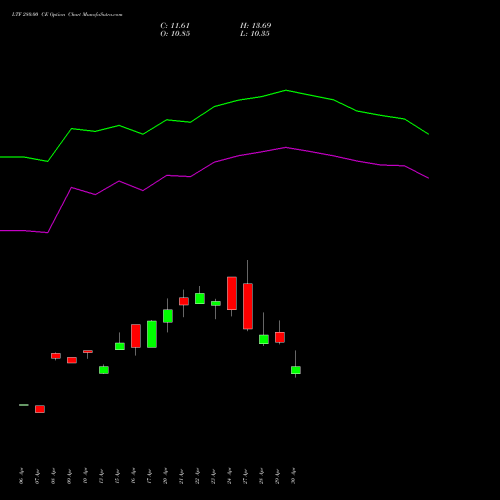Click the low value L: 10.35
This screenshot has height=500, width=500.
coord(255,34)
